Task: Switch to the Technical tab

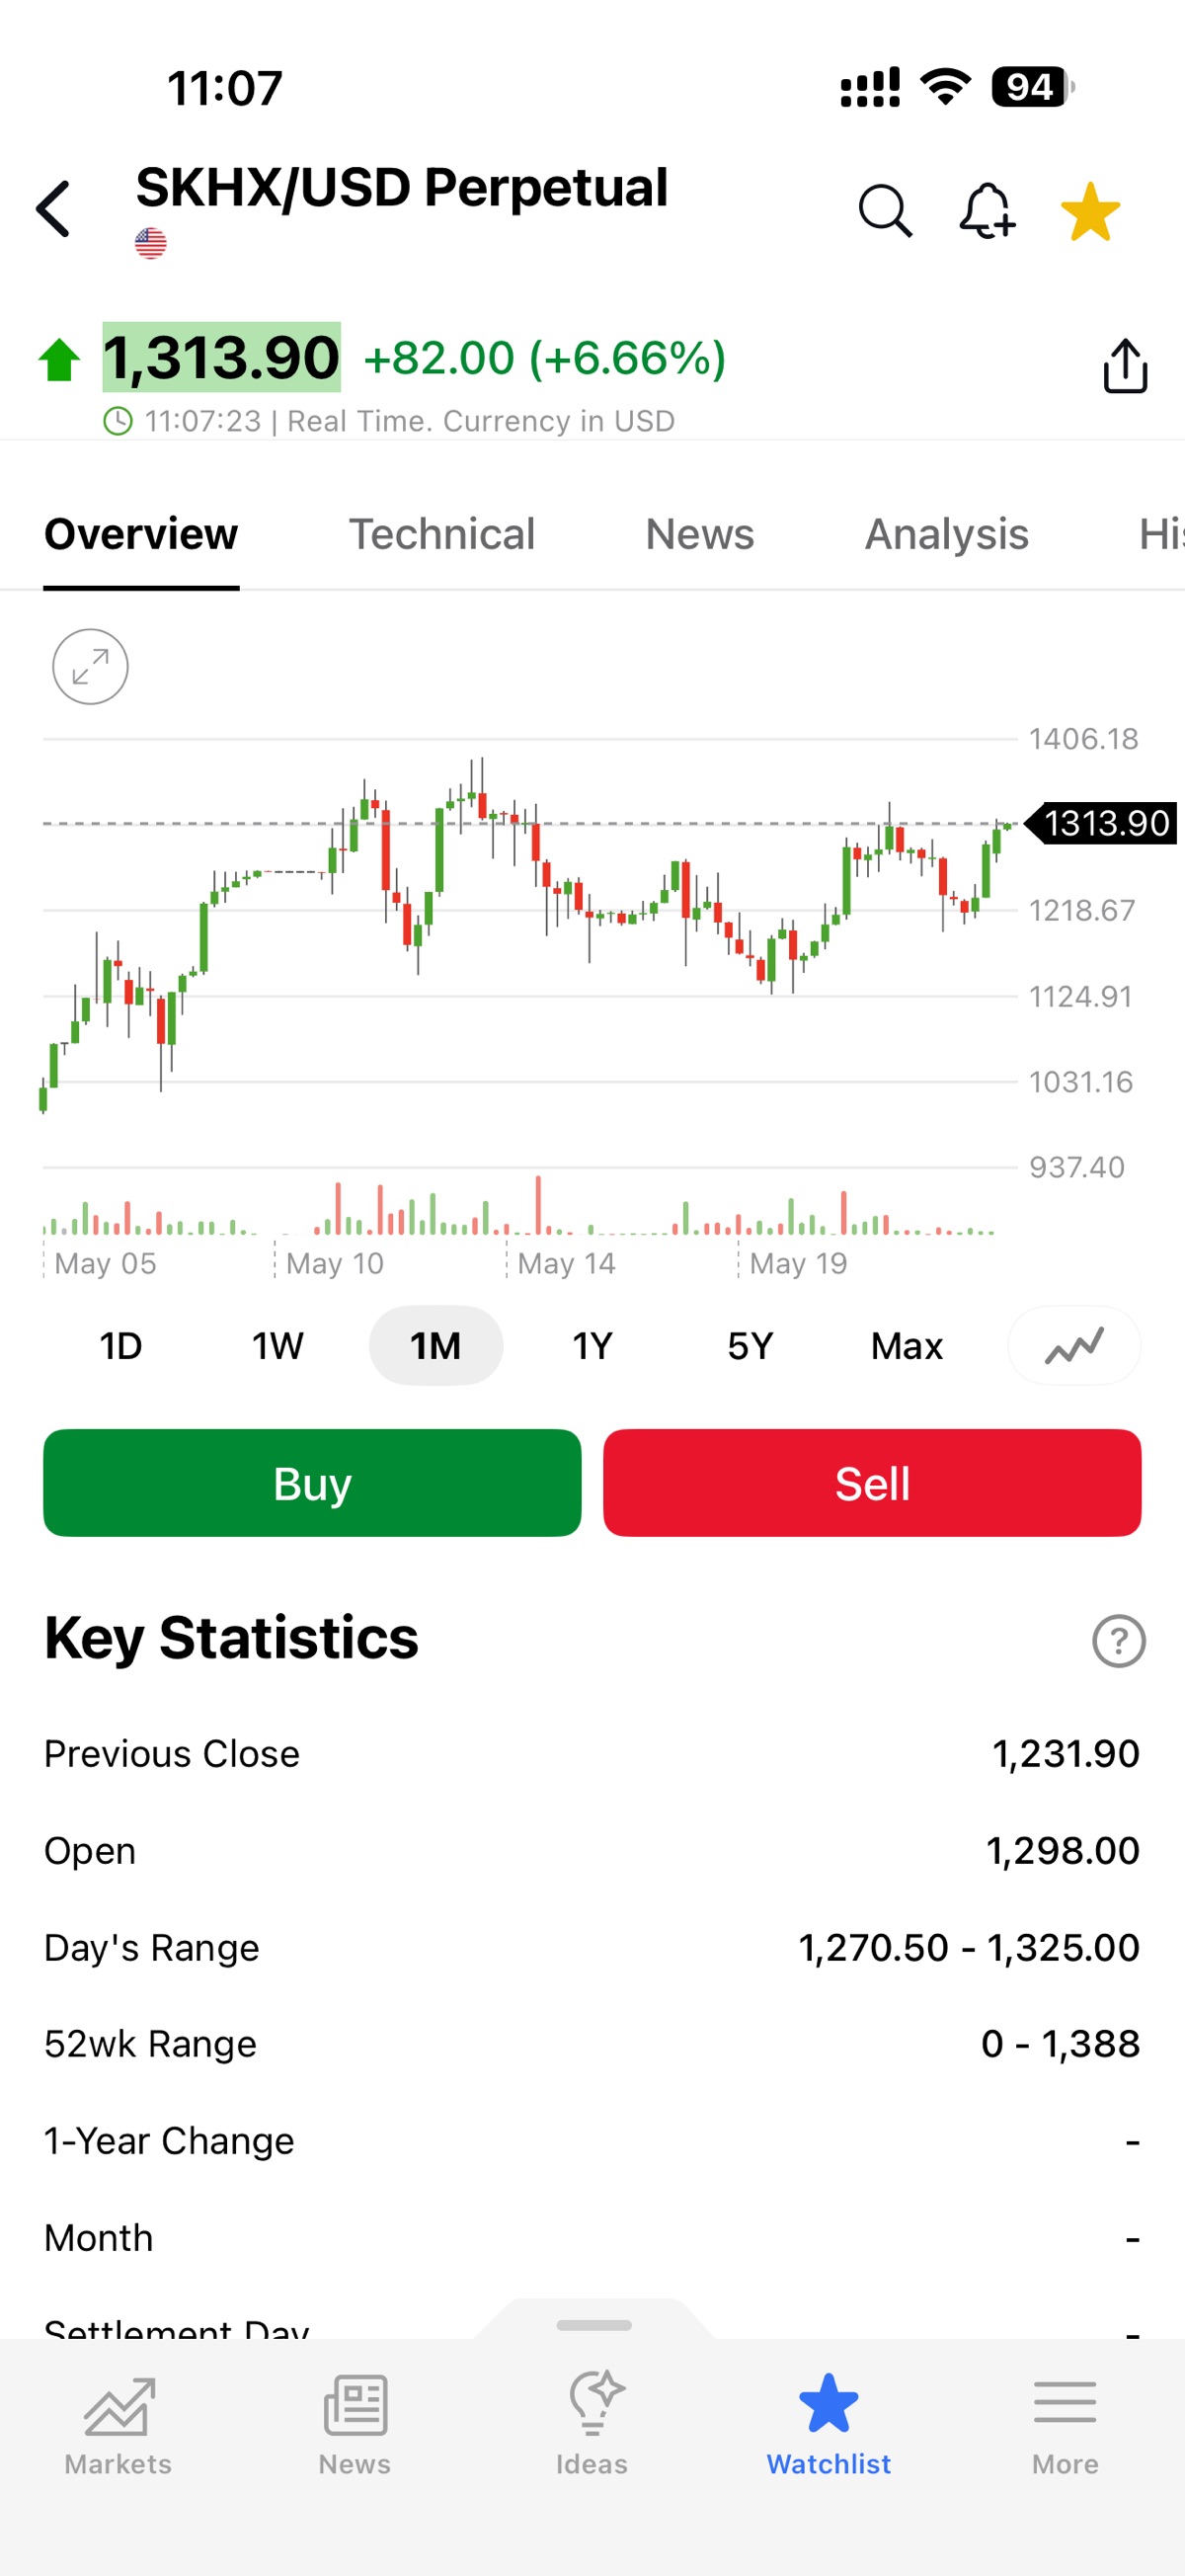Action: coord(441,534)
